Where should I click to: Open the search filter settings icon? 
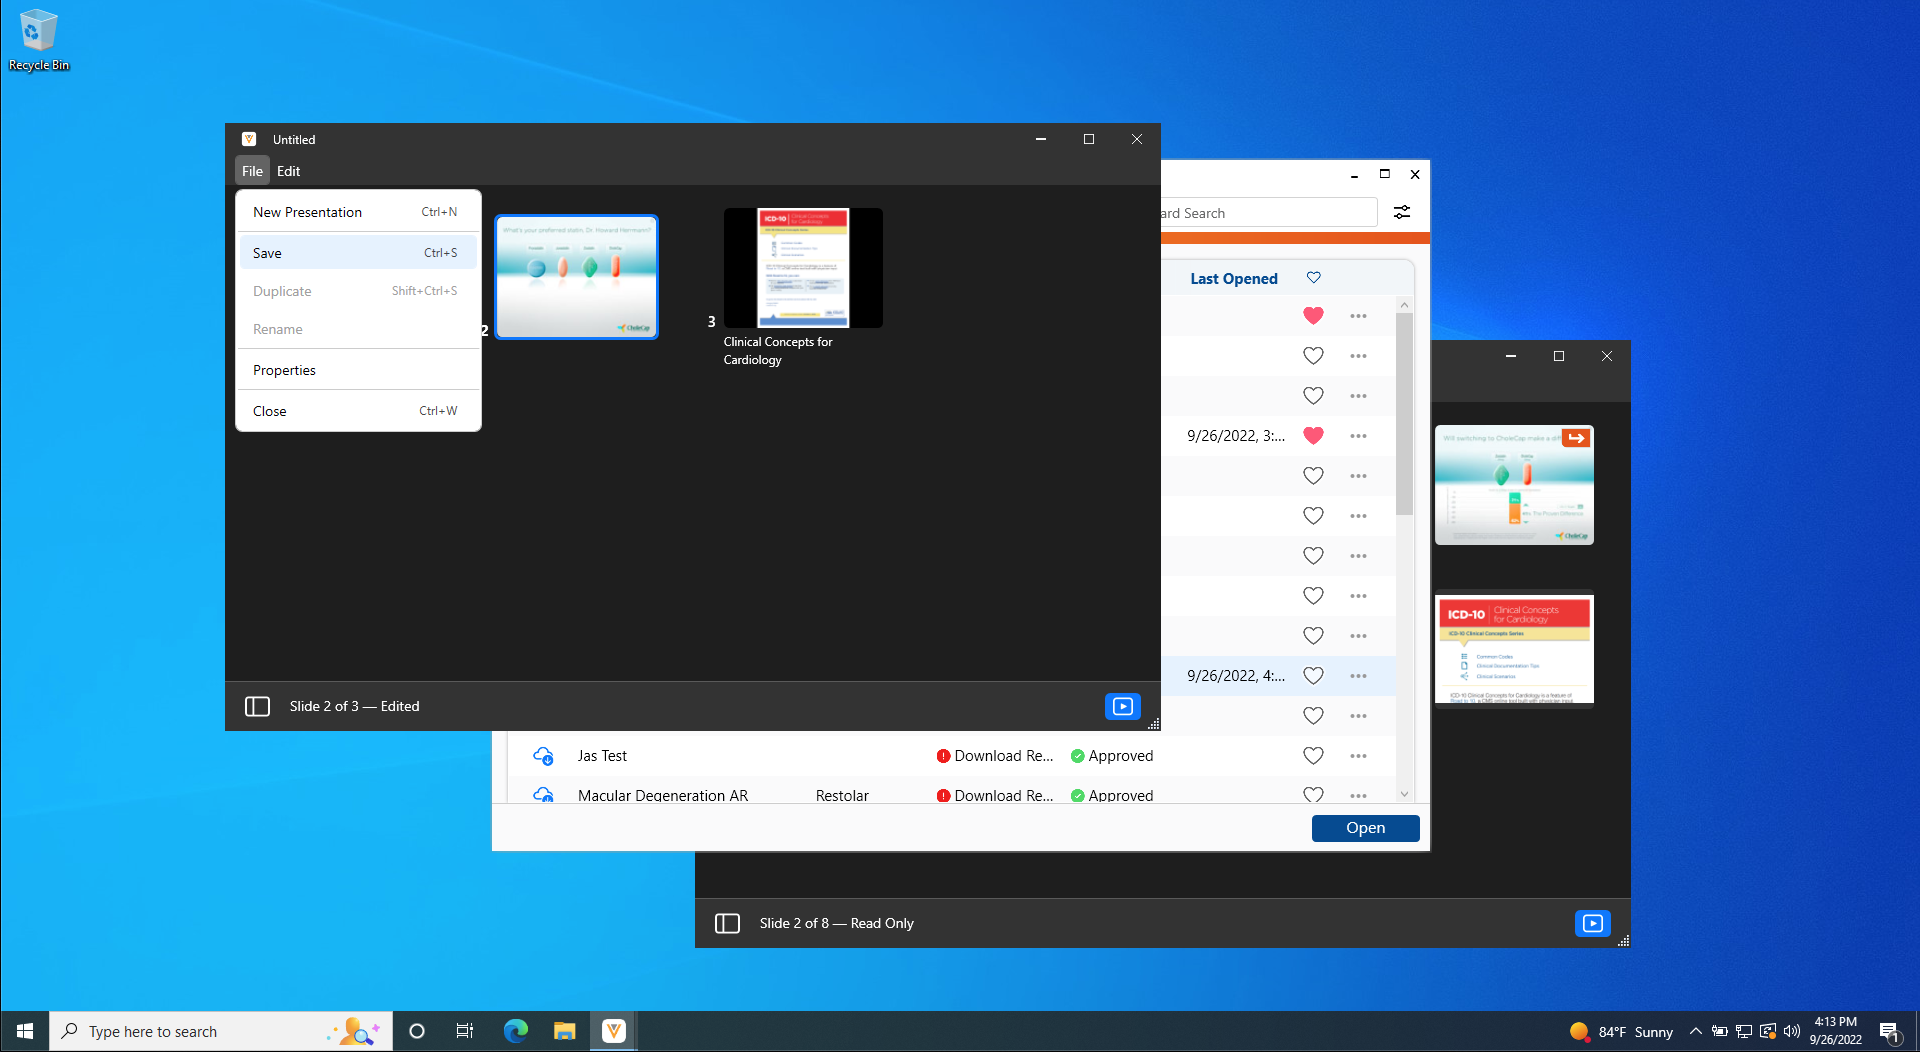(1402, 212)
